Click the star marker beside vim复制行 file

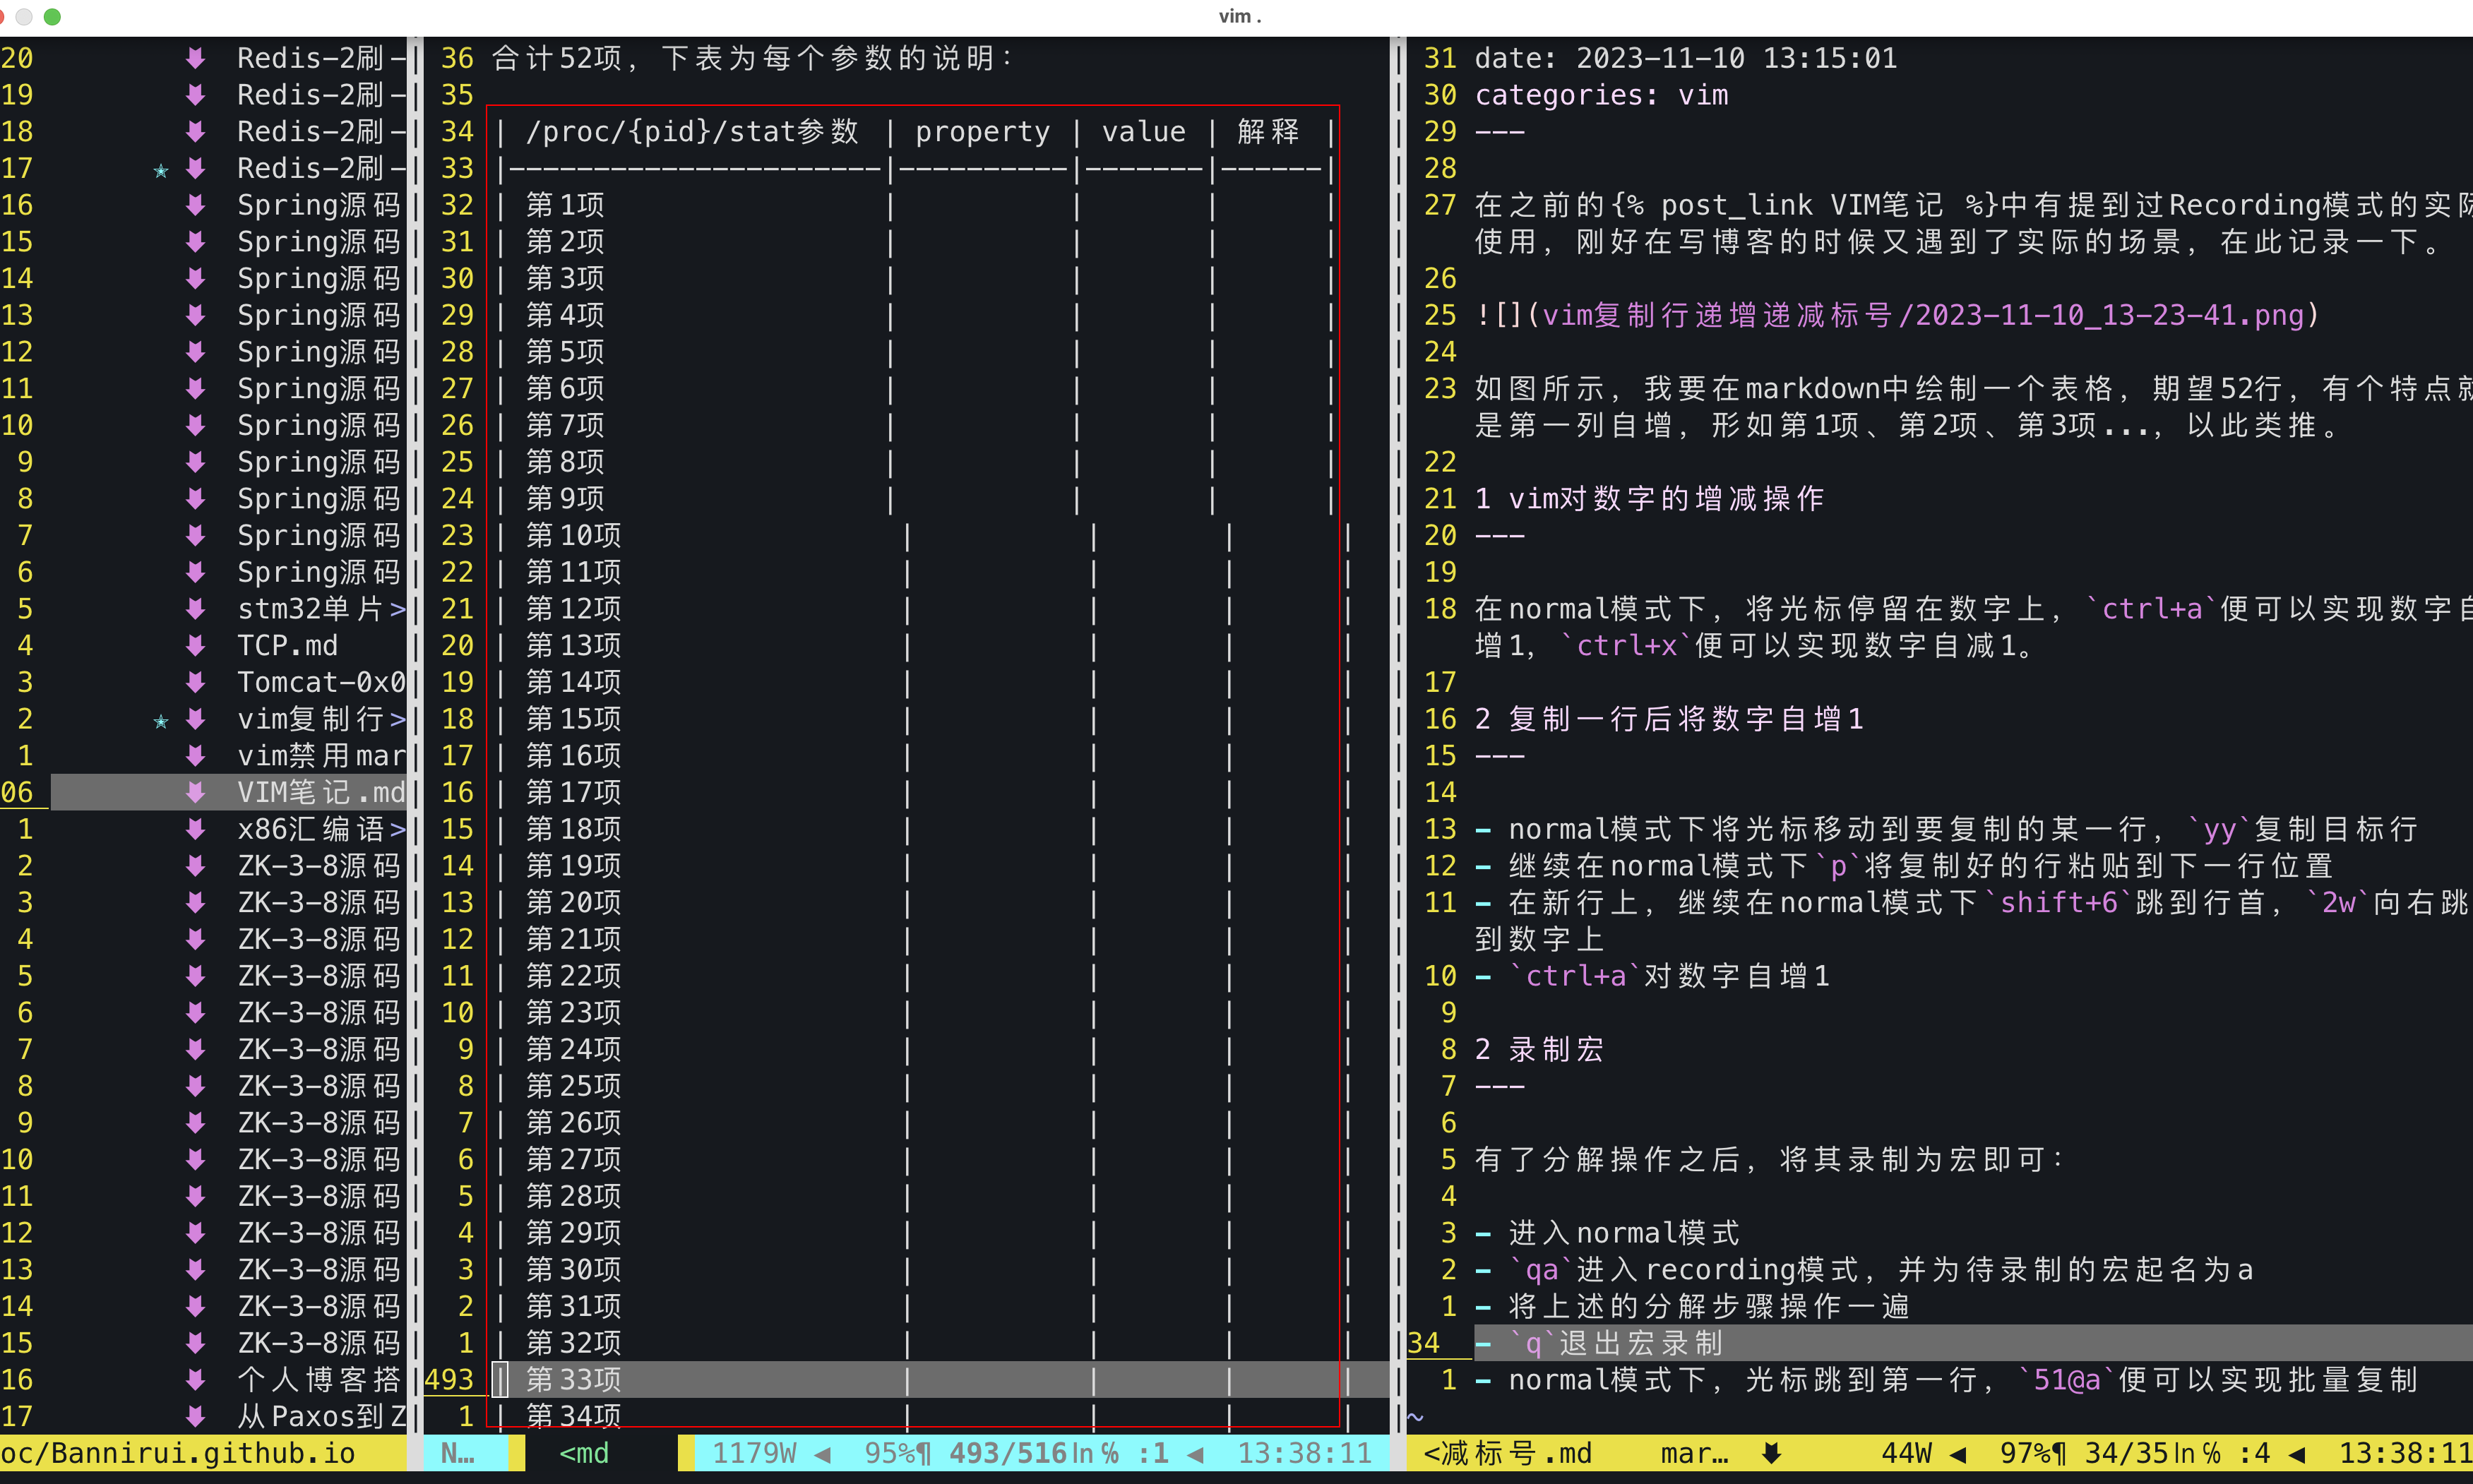(x=162, y=719)
